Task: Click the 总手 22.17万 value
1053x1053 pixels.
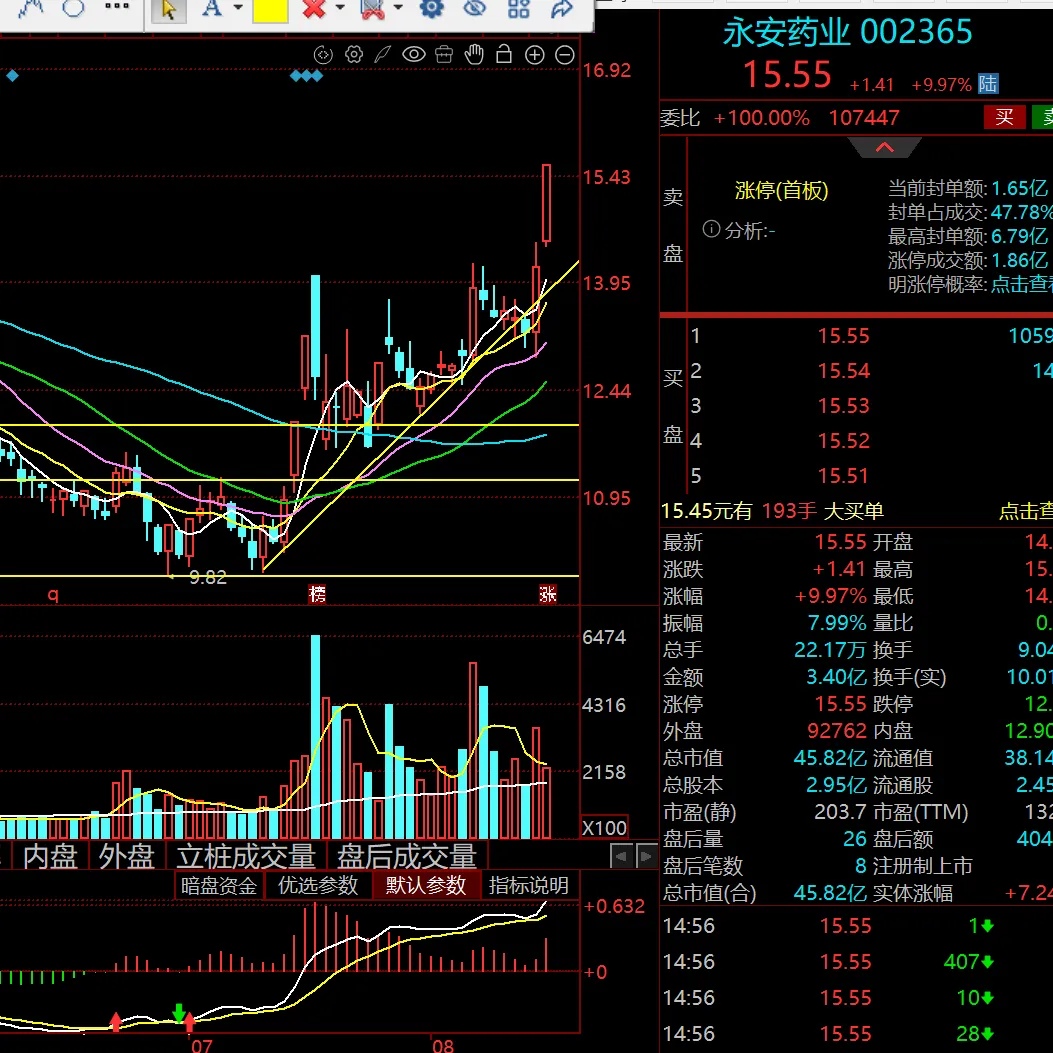Action: coord(831,649)
